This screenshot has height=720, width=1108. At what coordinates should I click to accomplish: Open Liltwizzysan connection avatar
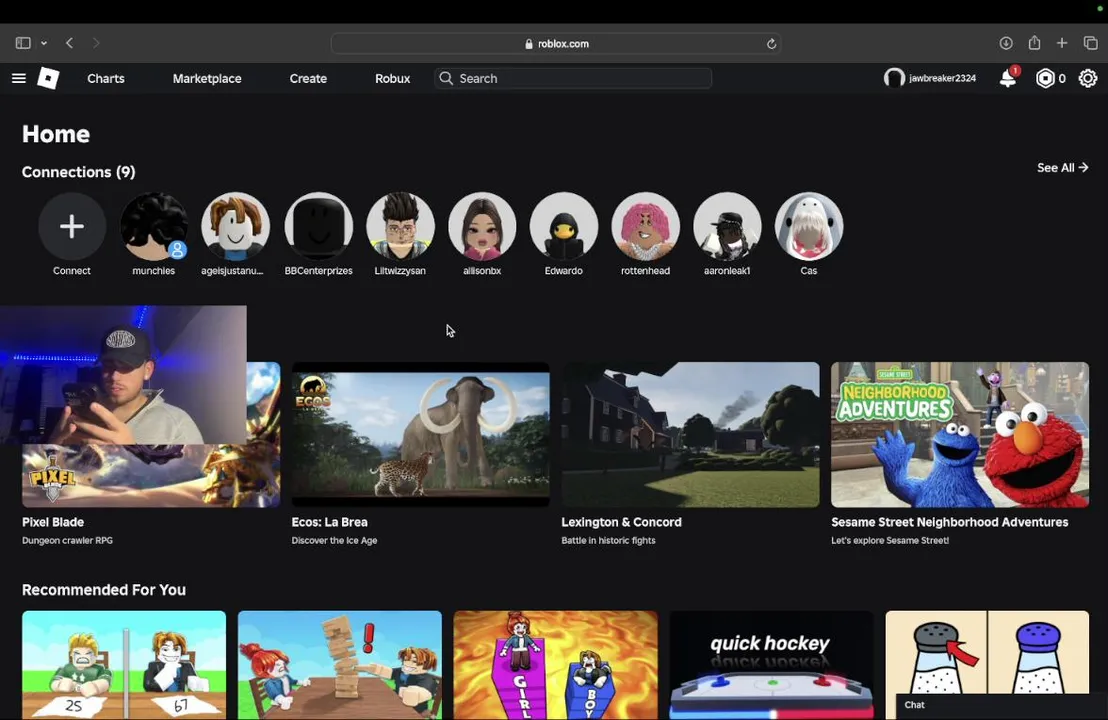400,226
